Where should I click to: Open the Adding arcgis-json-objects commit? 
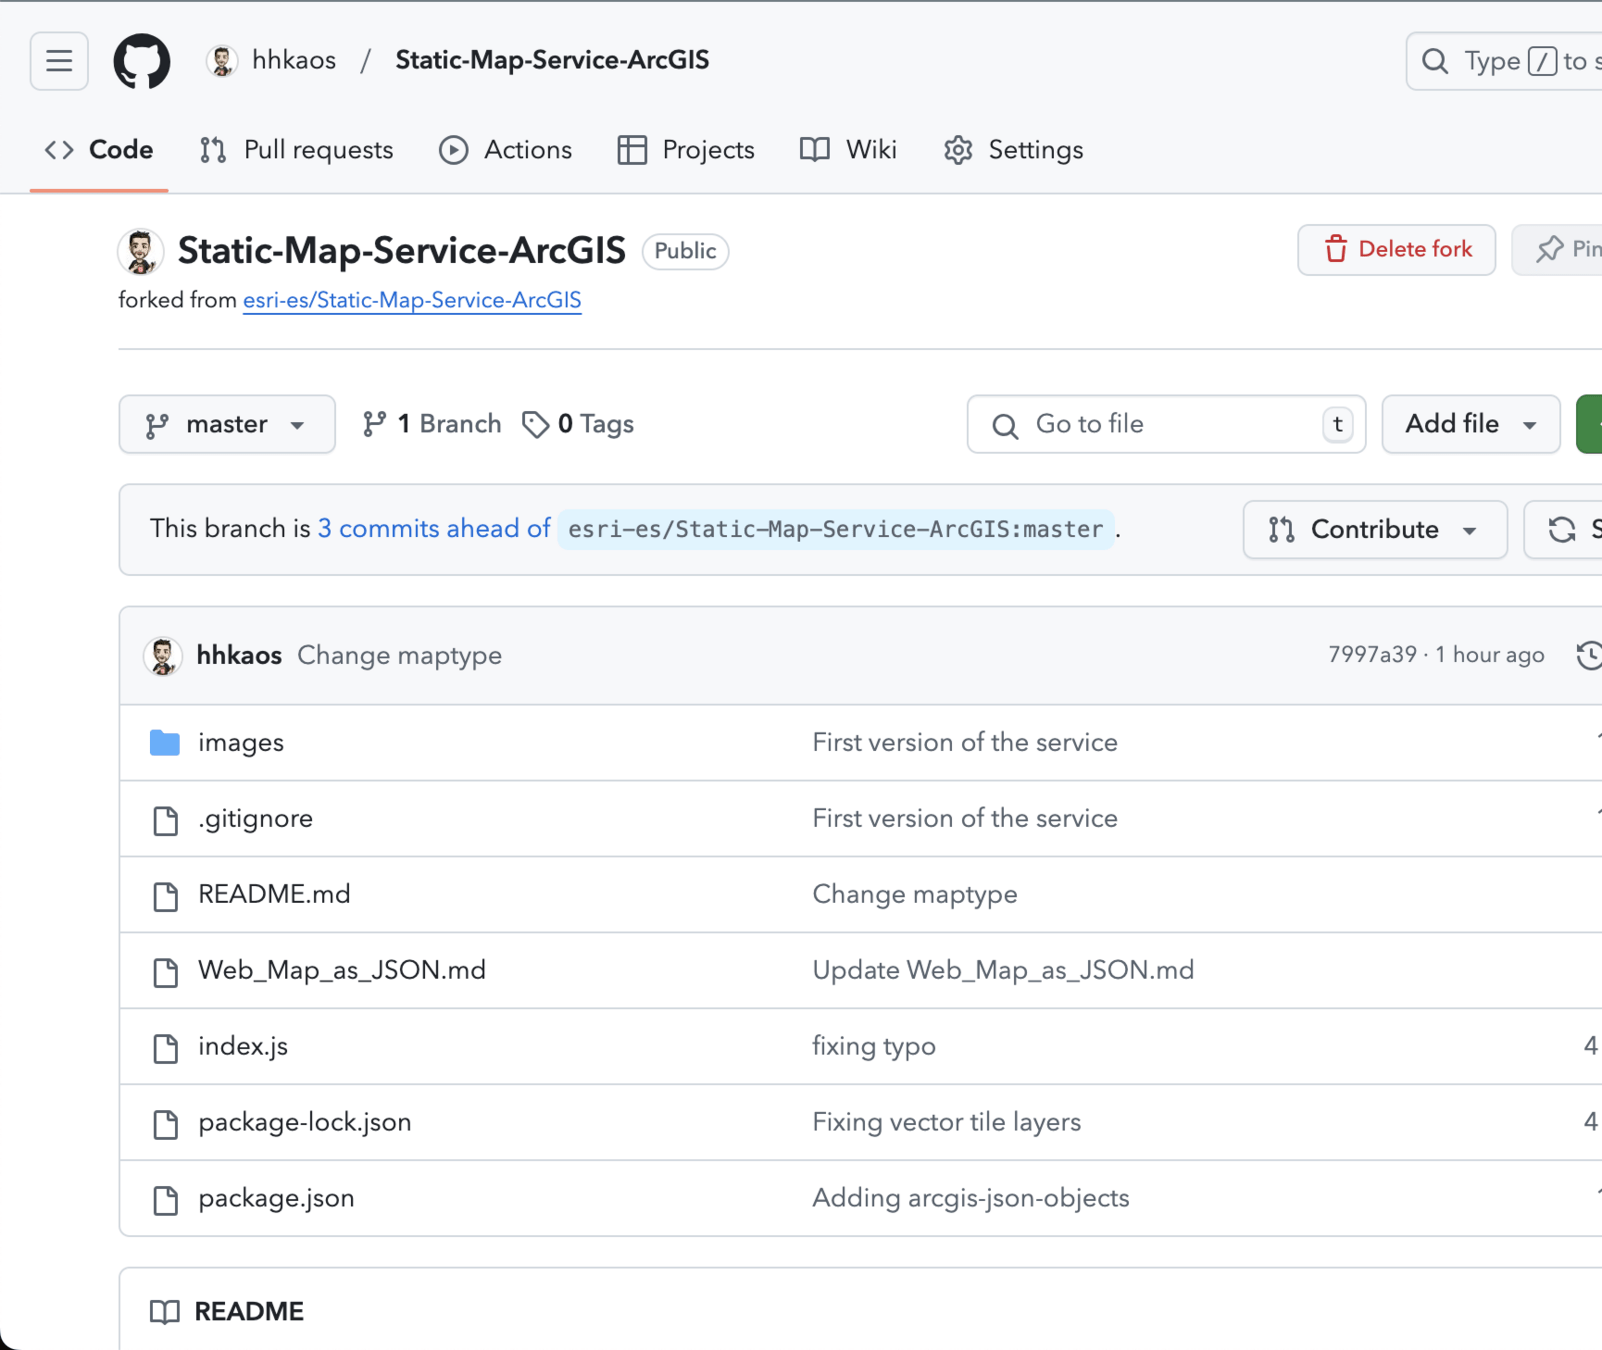pos(971,1198)
